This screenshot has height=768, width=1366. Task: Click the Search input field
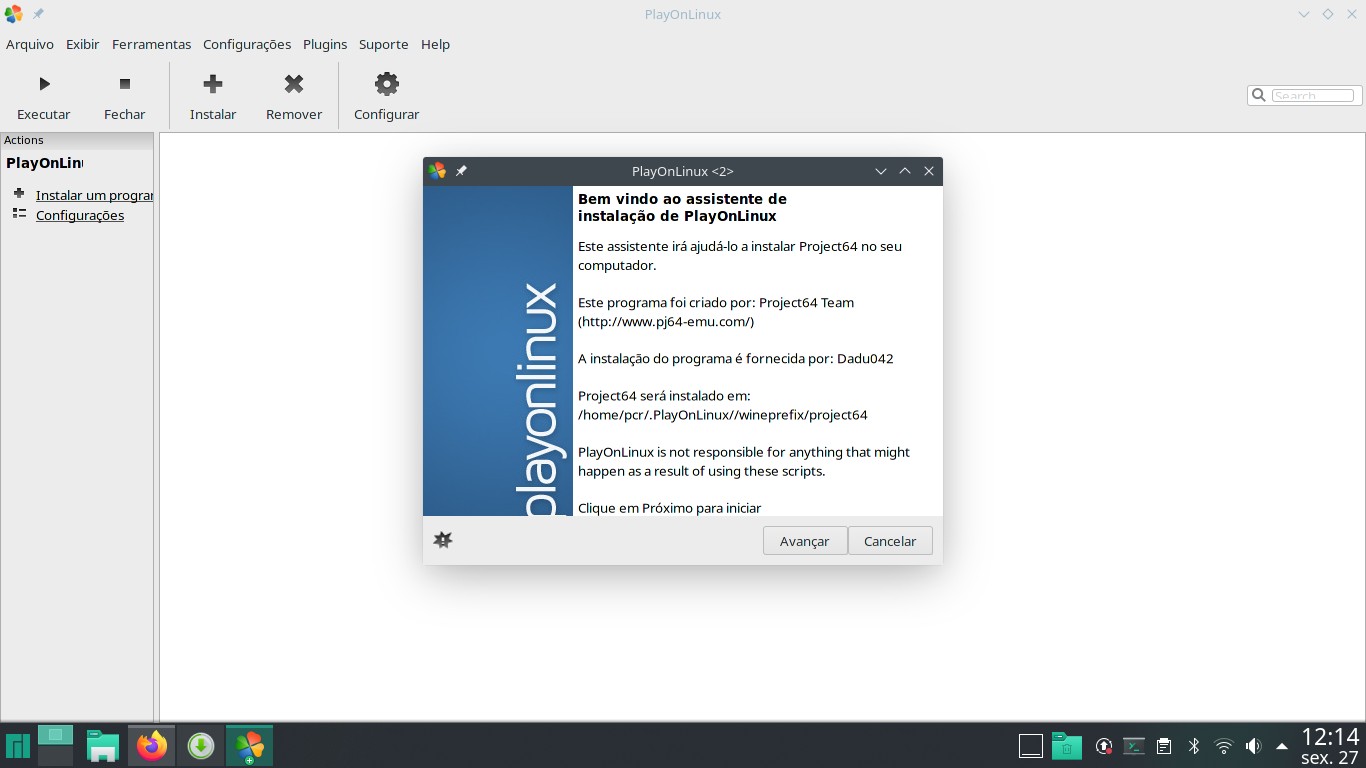(1312, 95)
